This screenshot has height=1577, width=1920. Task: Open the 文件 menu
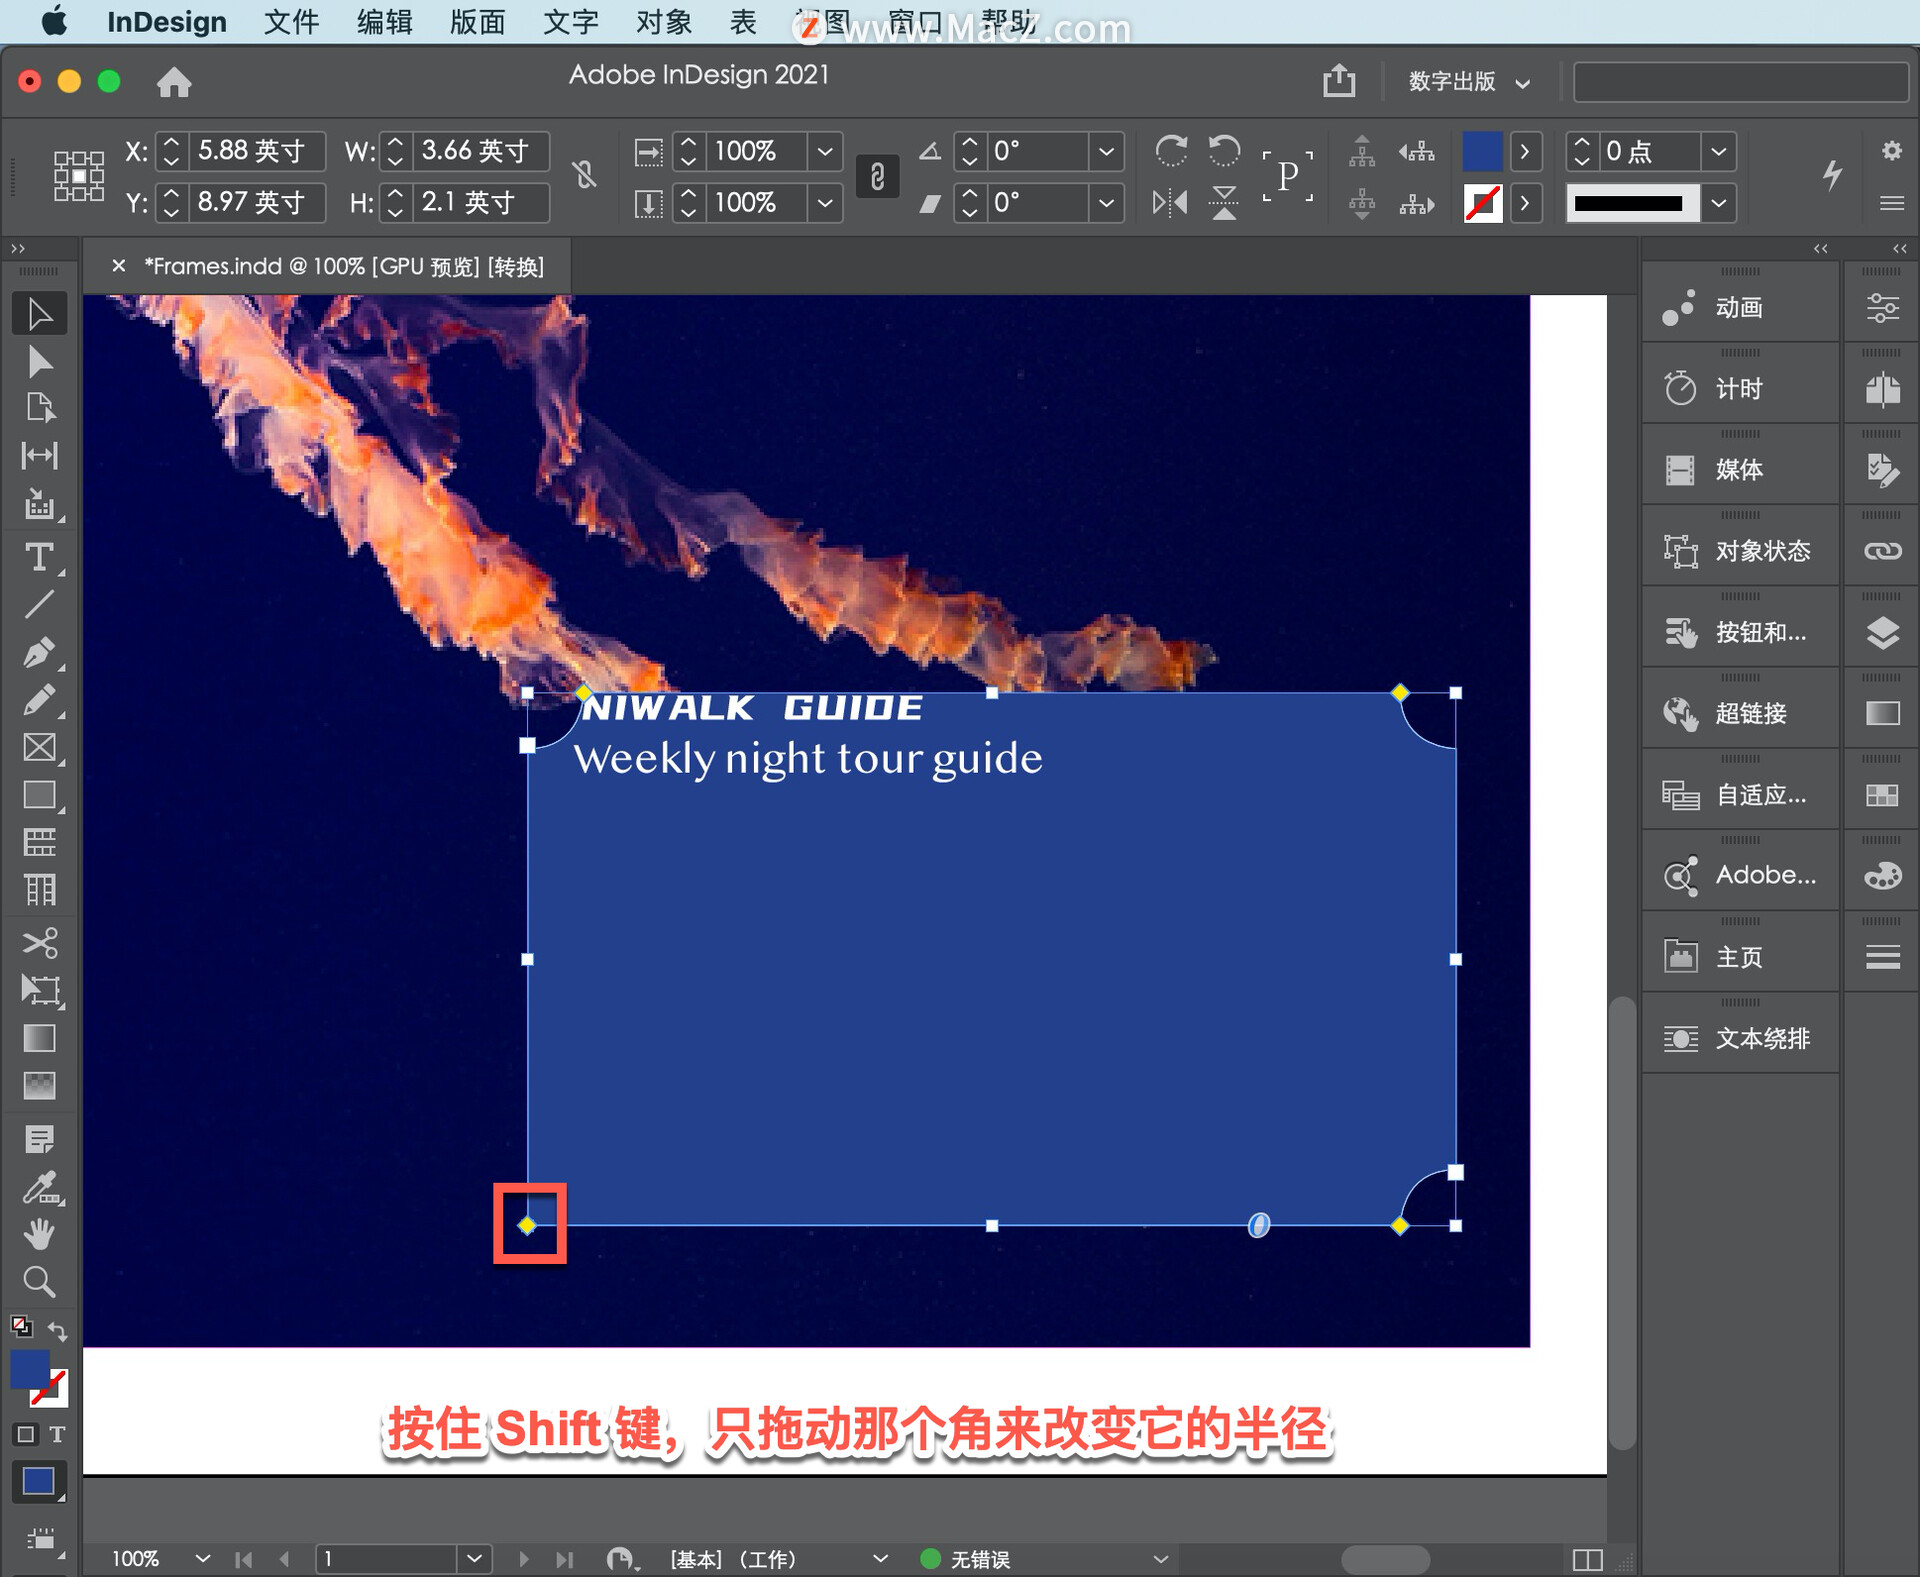pyautogui.click(x=291, y=22)
